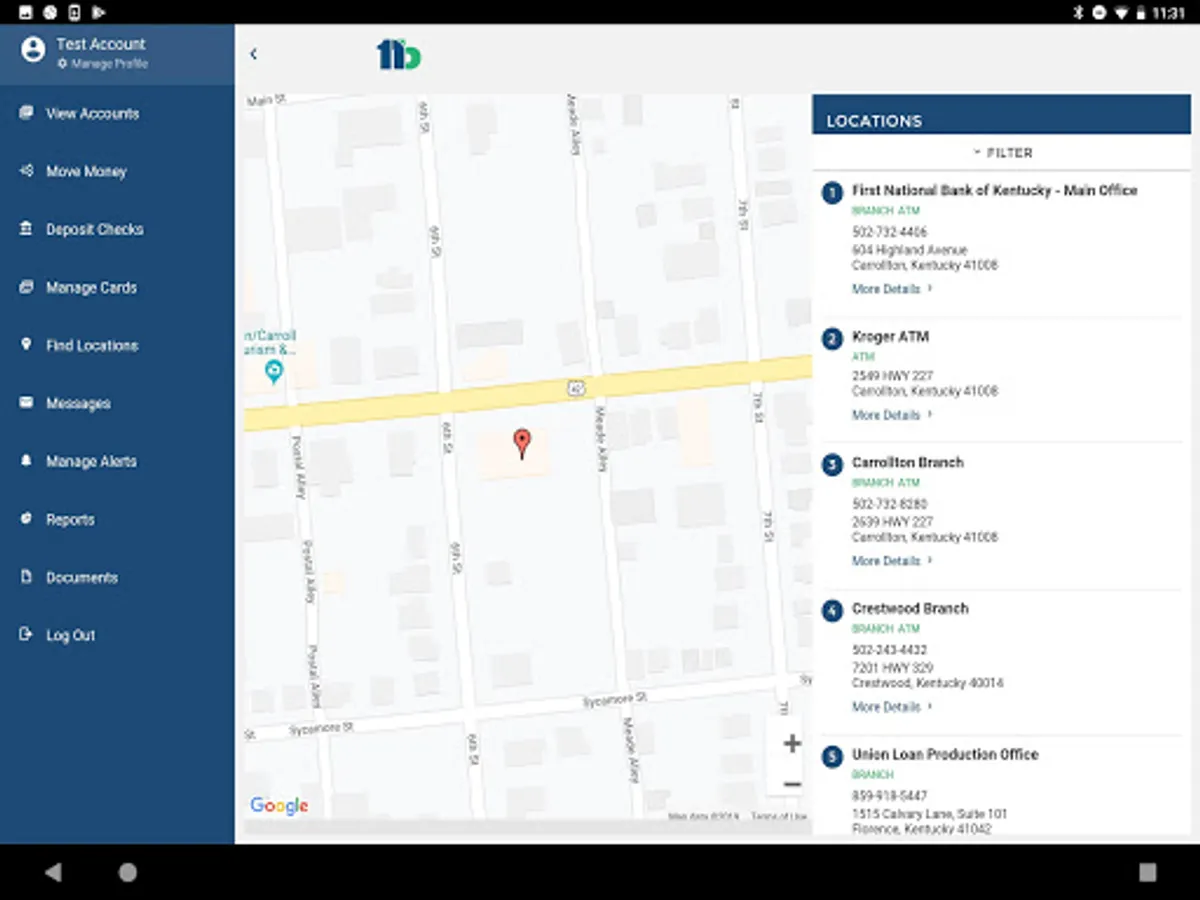Screen dimensions: 1200x900
Task: Click the View Accounts icon
Action: [26, 113]
